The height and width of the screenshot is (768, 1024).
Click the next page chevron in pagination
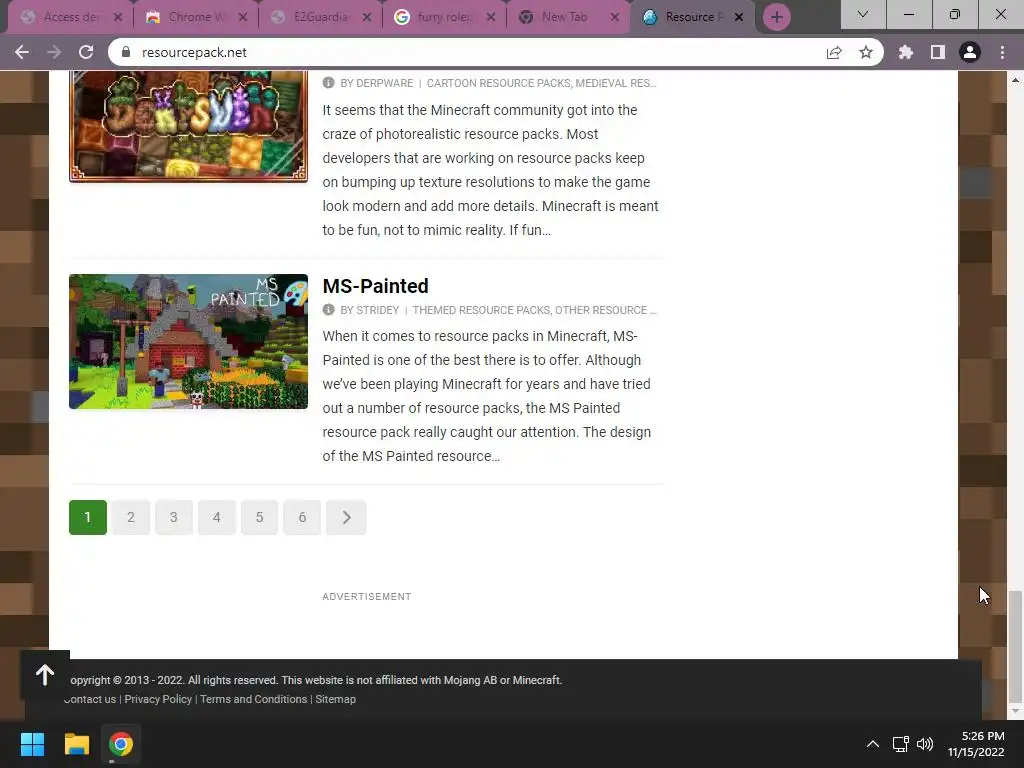click(346, 517)
